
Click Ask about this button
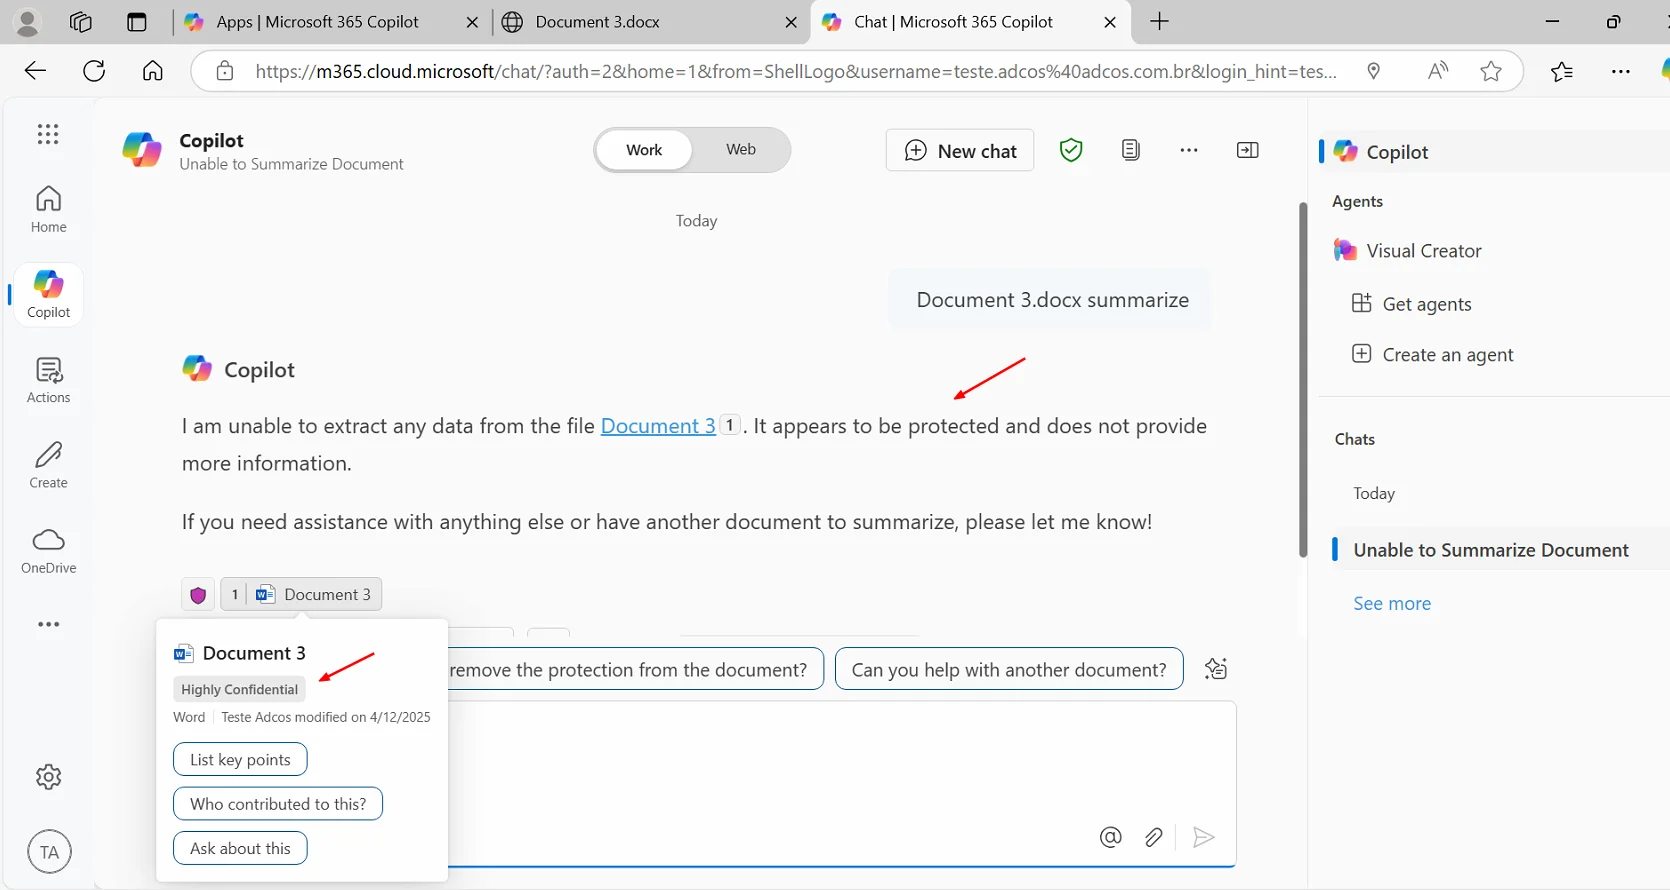coord(240,848)
